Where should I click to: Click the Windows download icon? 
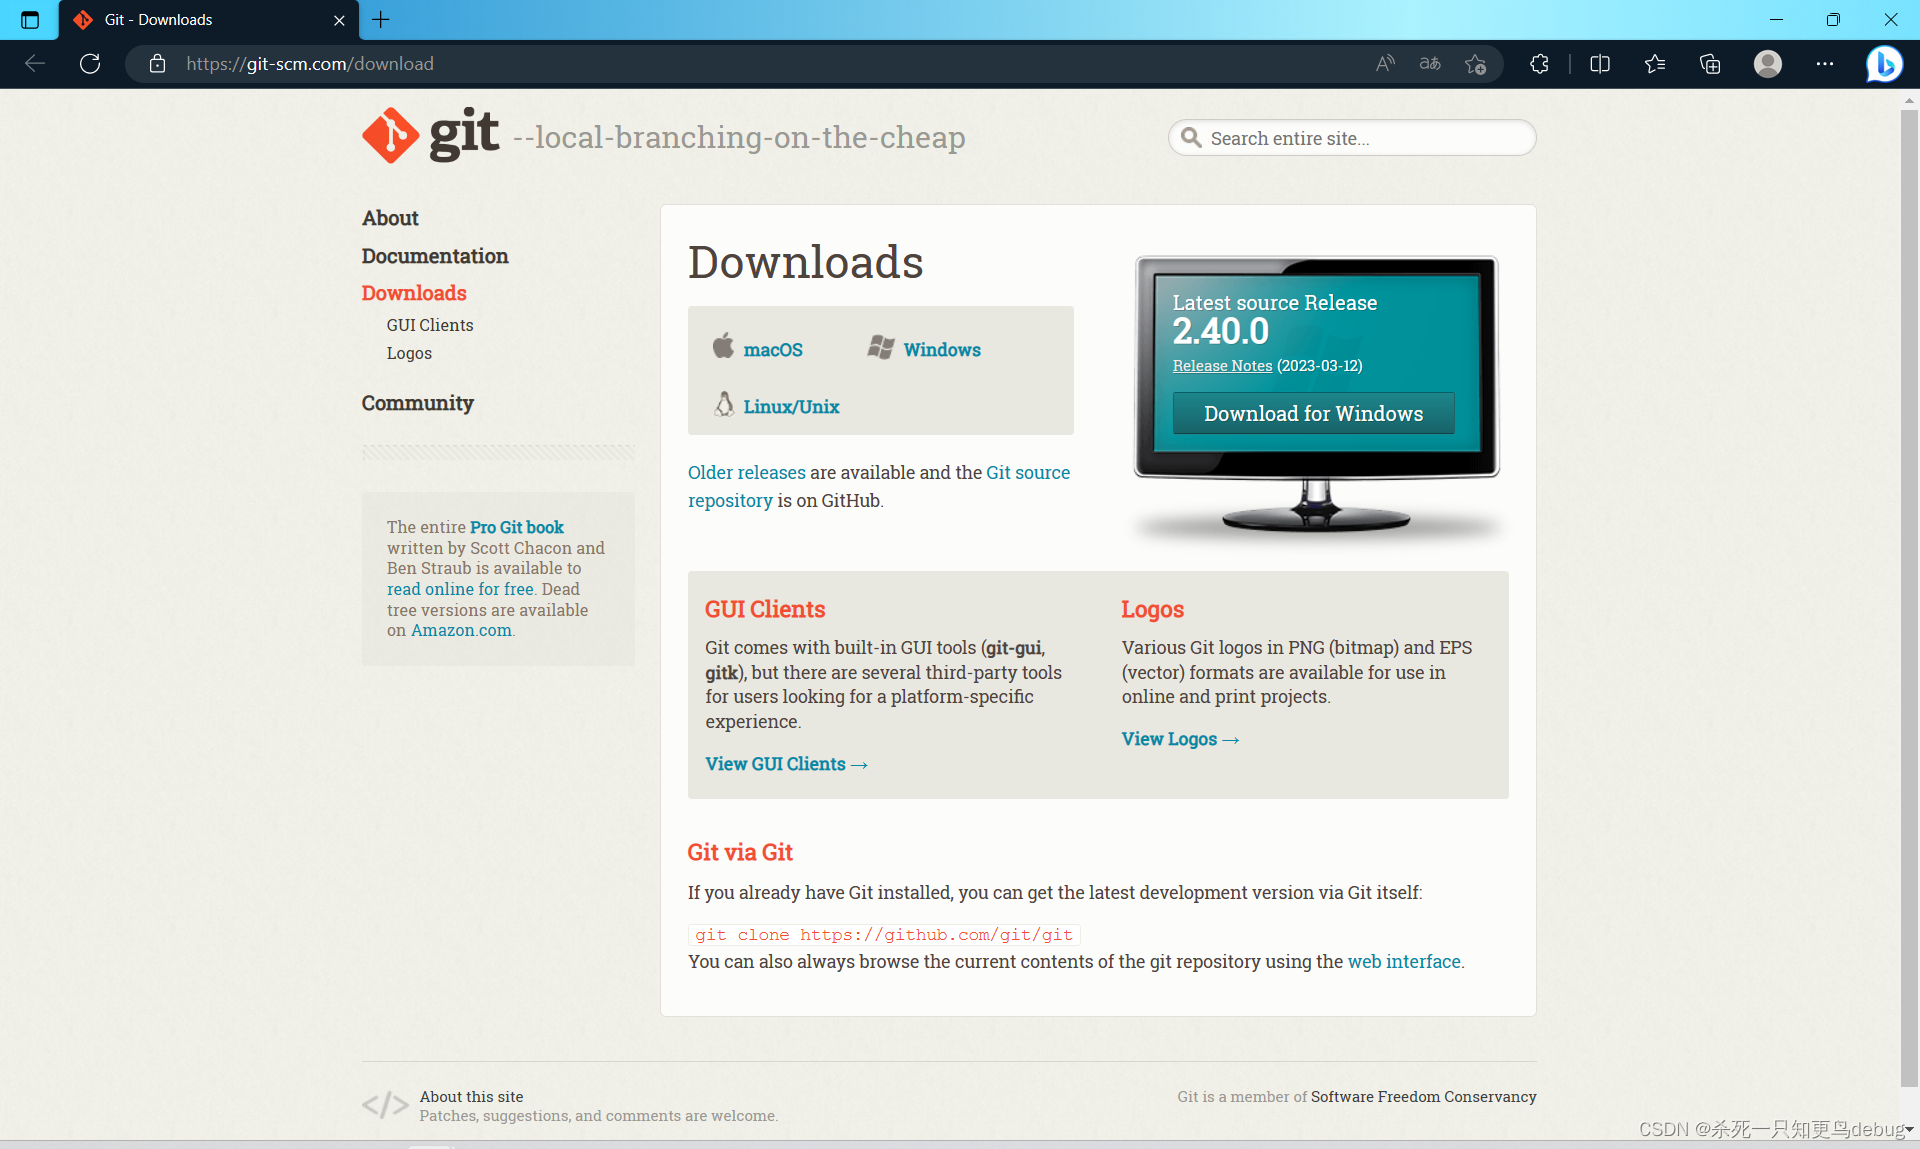pos(875,347)
